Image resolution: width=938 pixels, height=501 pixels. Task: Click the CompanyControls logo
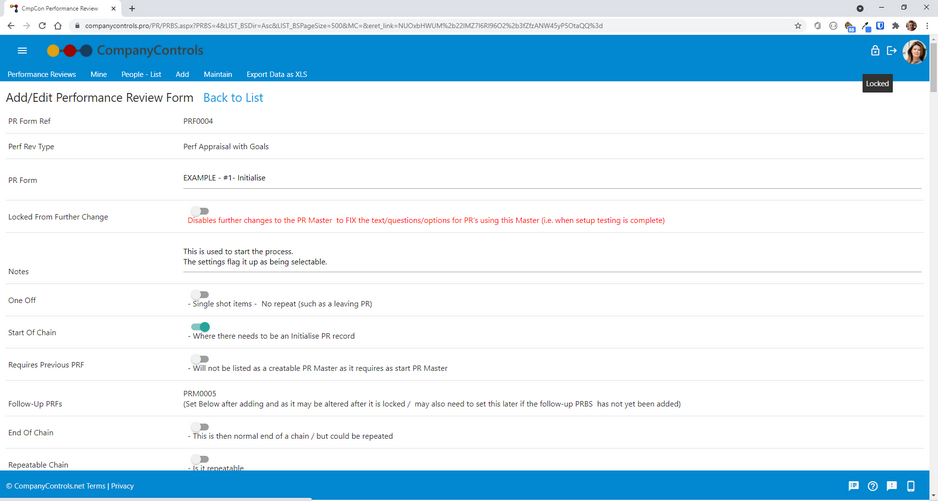pyautogui.click(x=125, y=50)
